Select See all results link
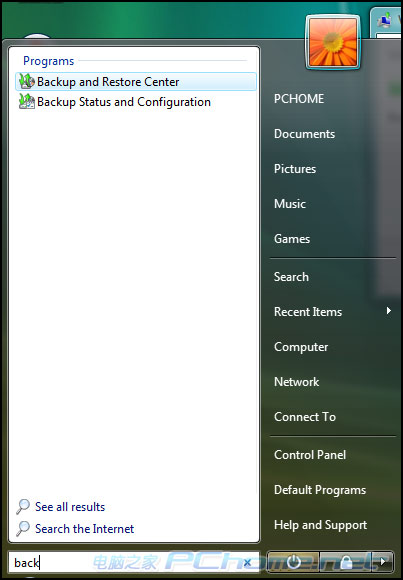The height and width of the screenshot is (580, 403). [70, 507]
